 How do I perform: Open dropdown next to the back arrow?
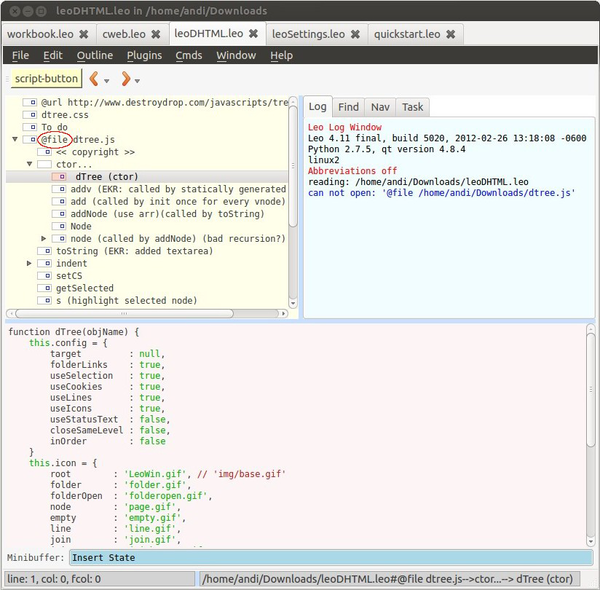pyautogui.click(x=107, y=81)
